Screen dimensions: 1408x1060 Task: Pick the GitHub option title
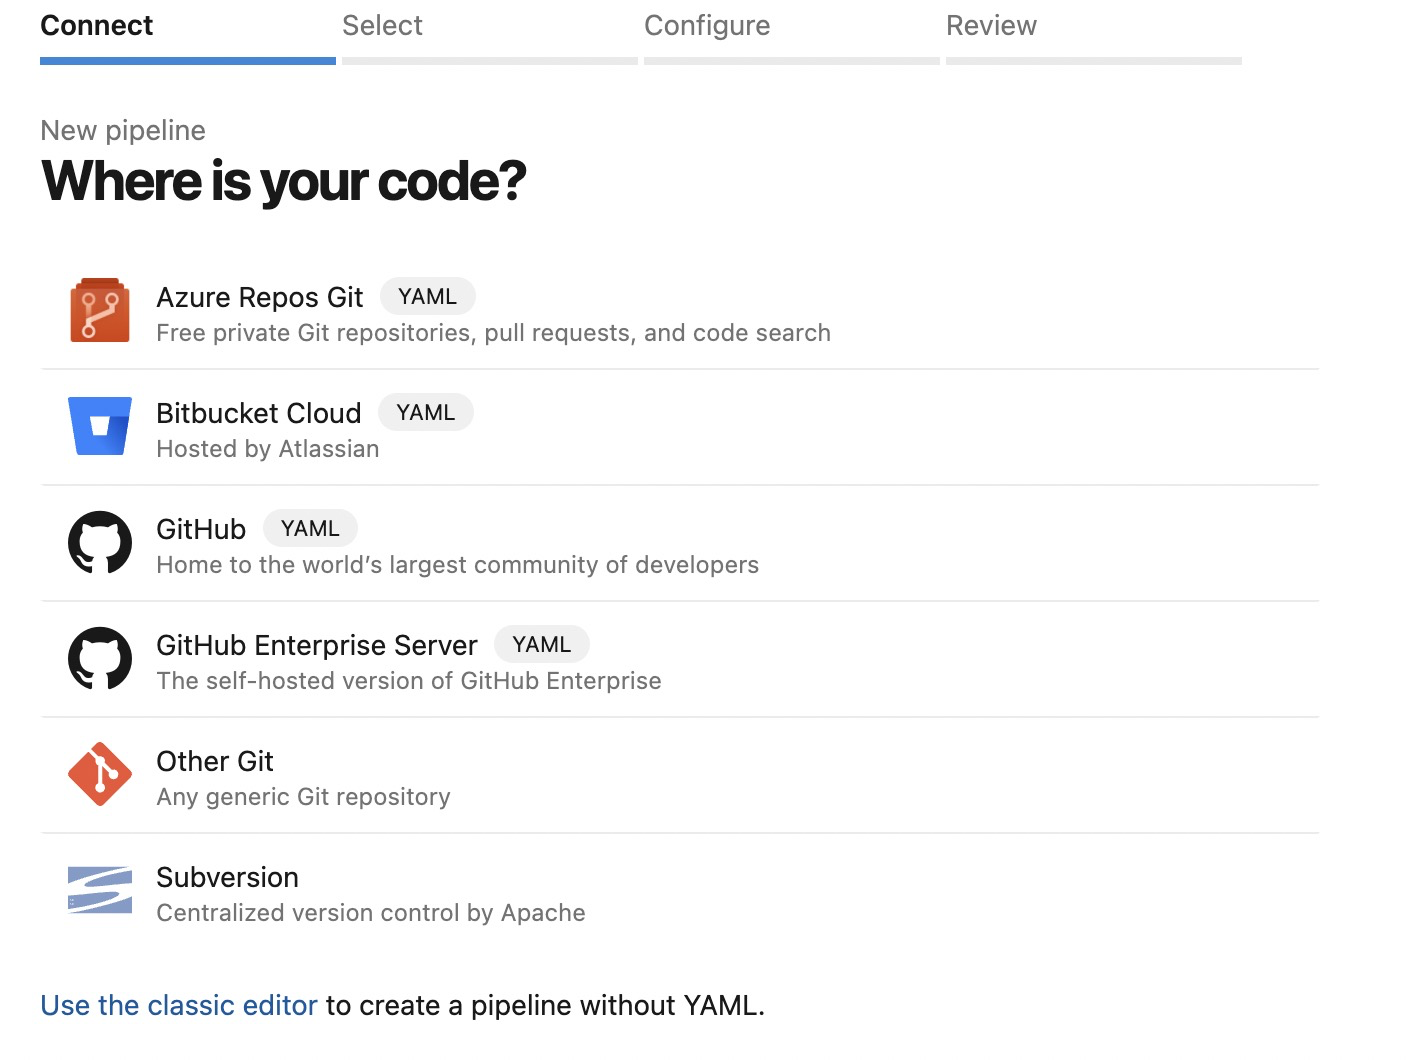point(201,530)
